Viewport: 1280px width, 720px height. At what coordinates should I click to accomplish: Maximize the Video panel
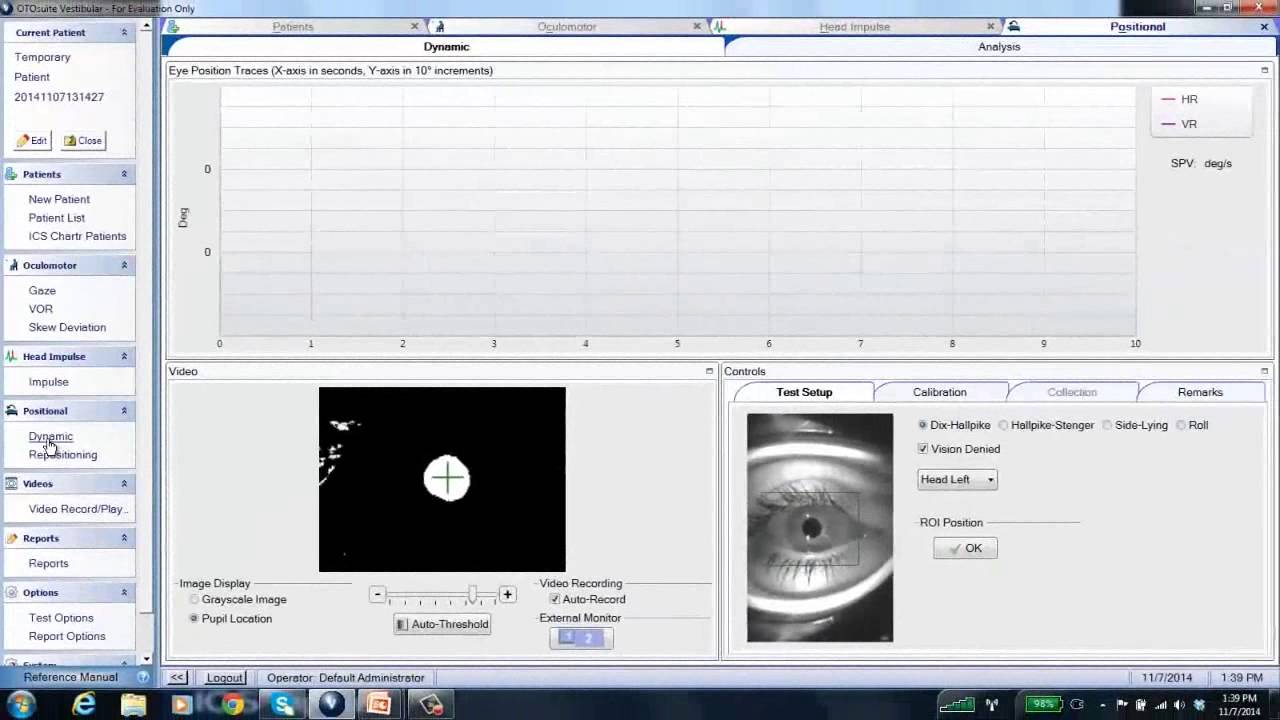(x=709, y=371)
